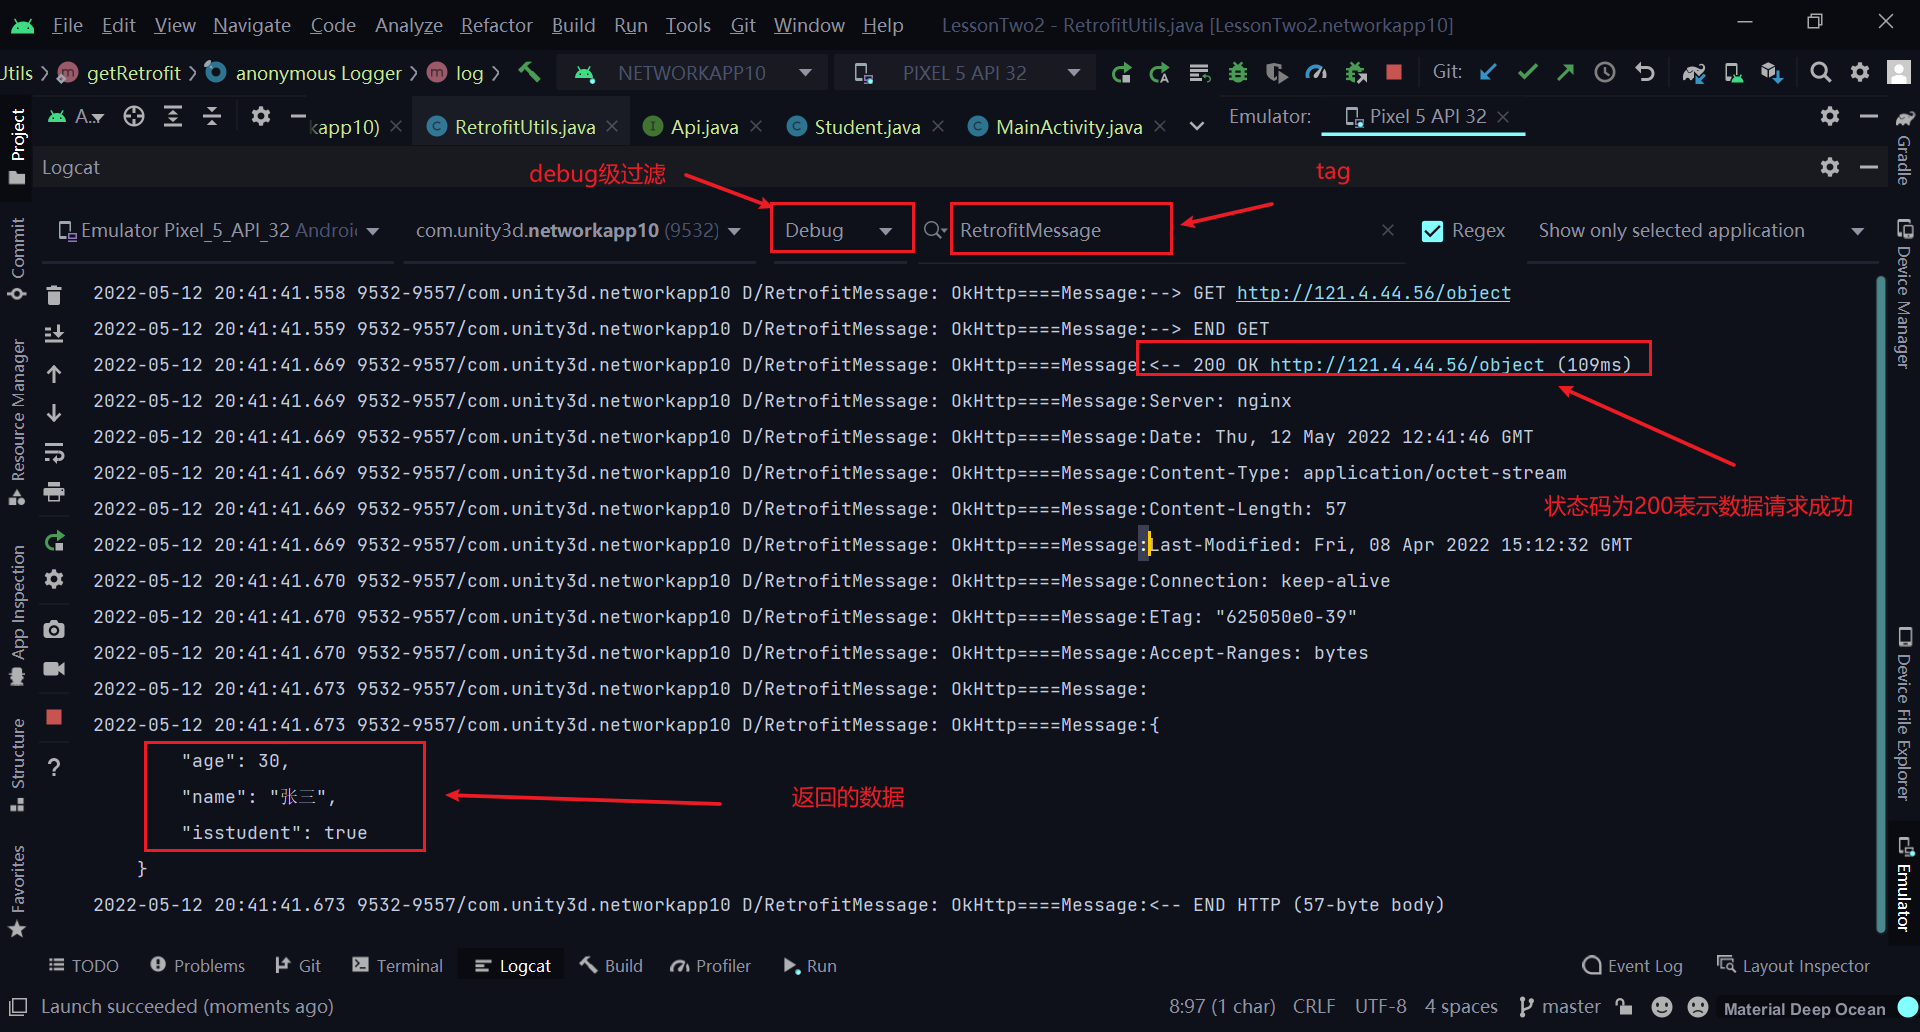Click Git push green arrow
1920x1032 pixels.
point(1566,72)
